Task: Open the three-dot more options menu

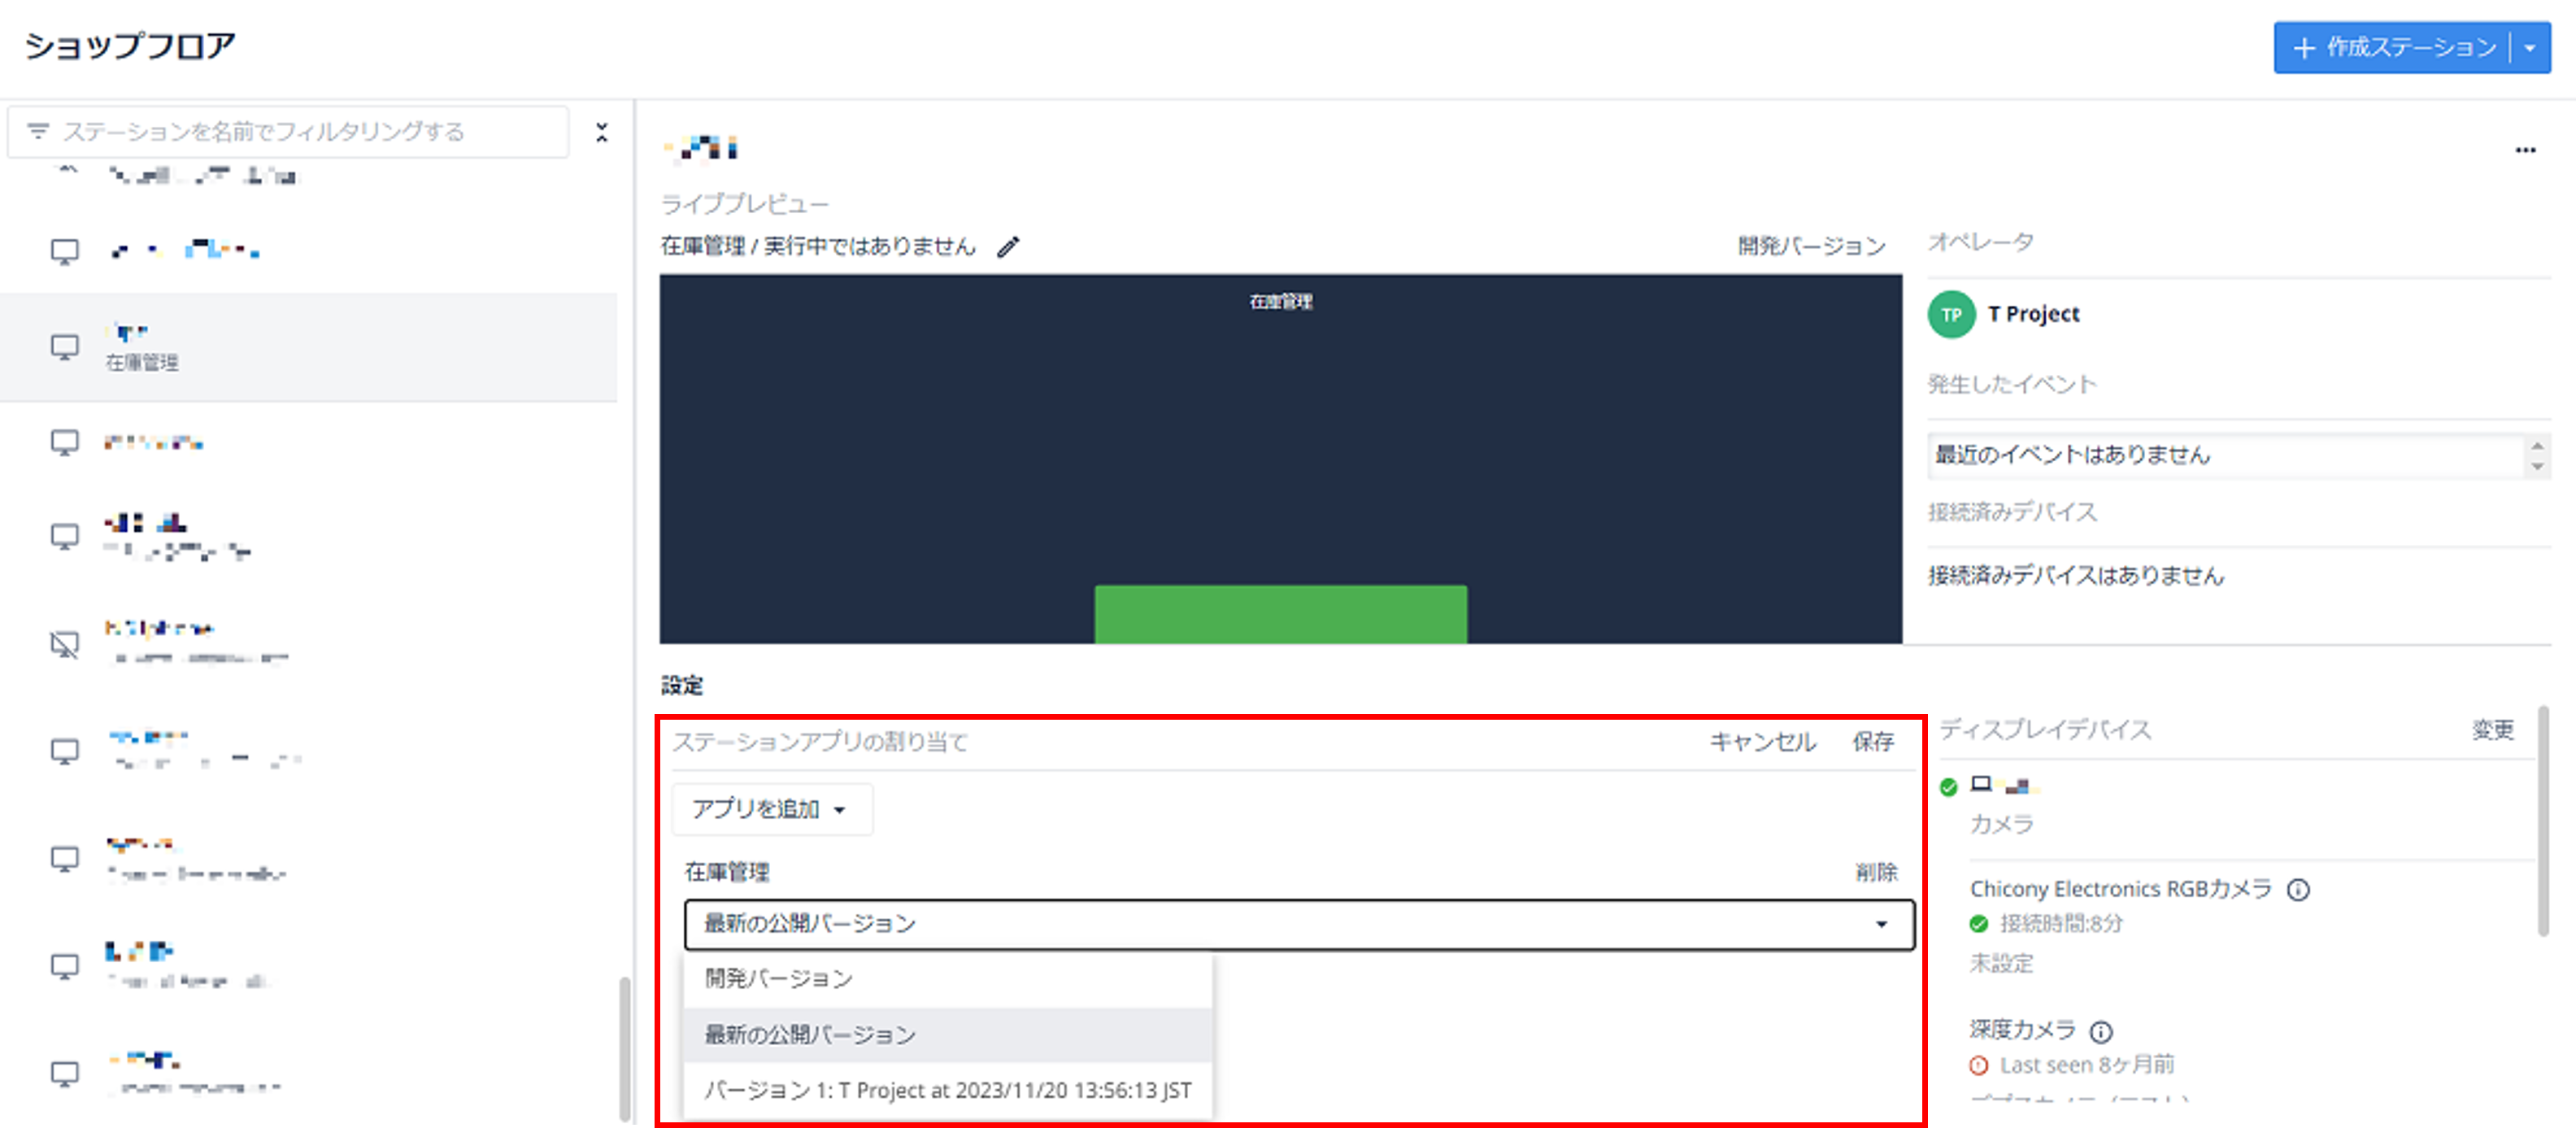Action: [x=2525, y=150]
